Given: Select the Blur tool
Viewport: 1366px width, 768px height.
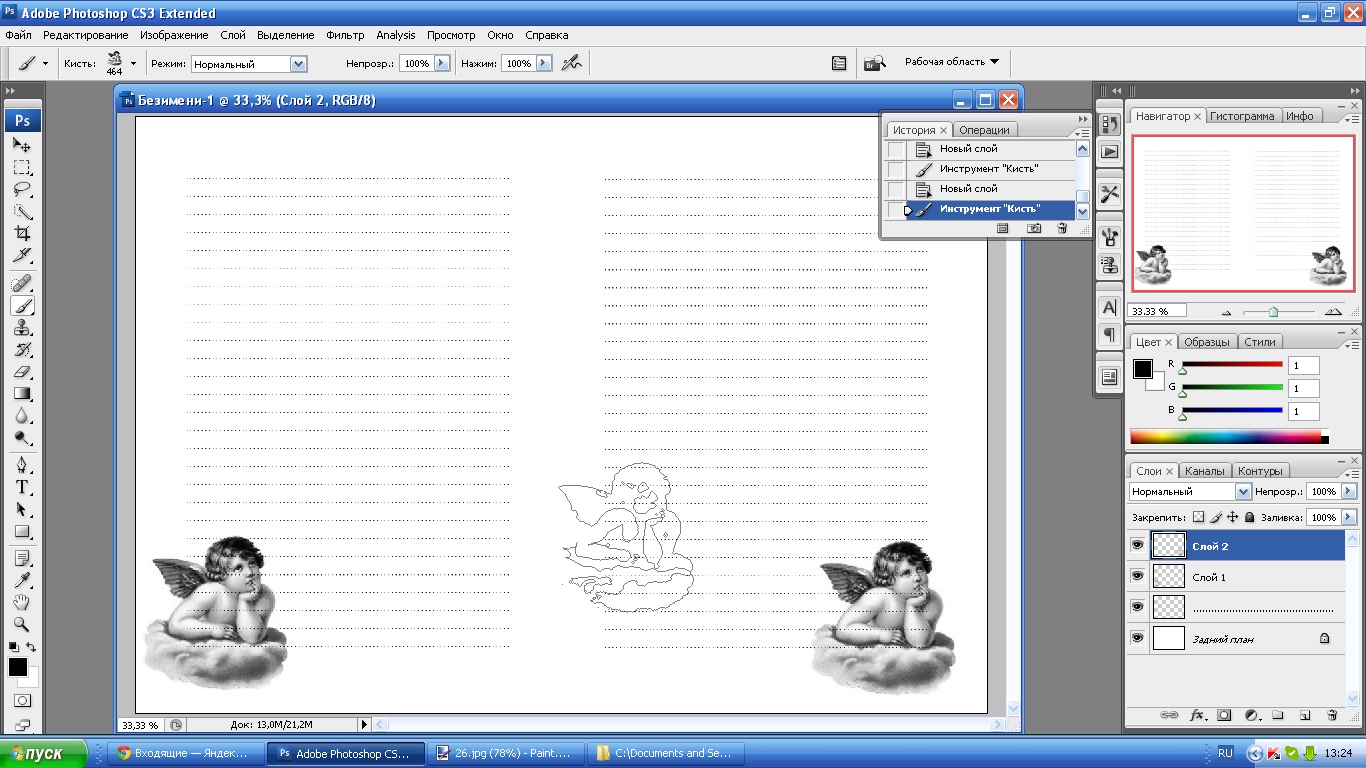Looking at the screenshot, I should point(22,415).
